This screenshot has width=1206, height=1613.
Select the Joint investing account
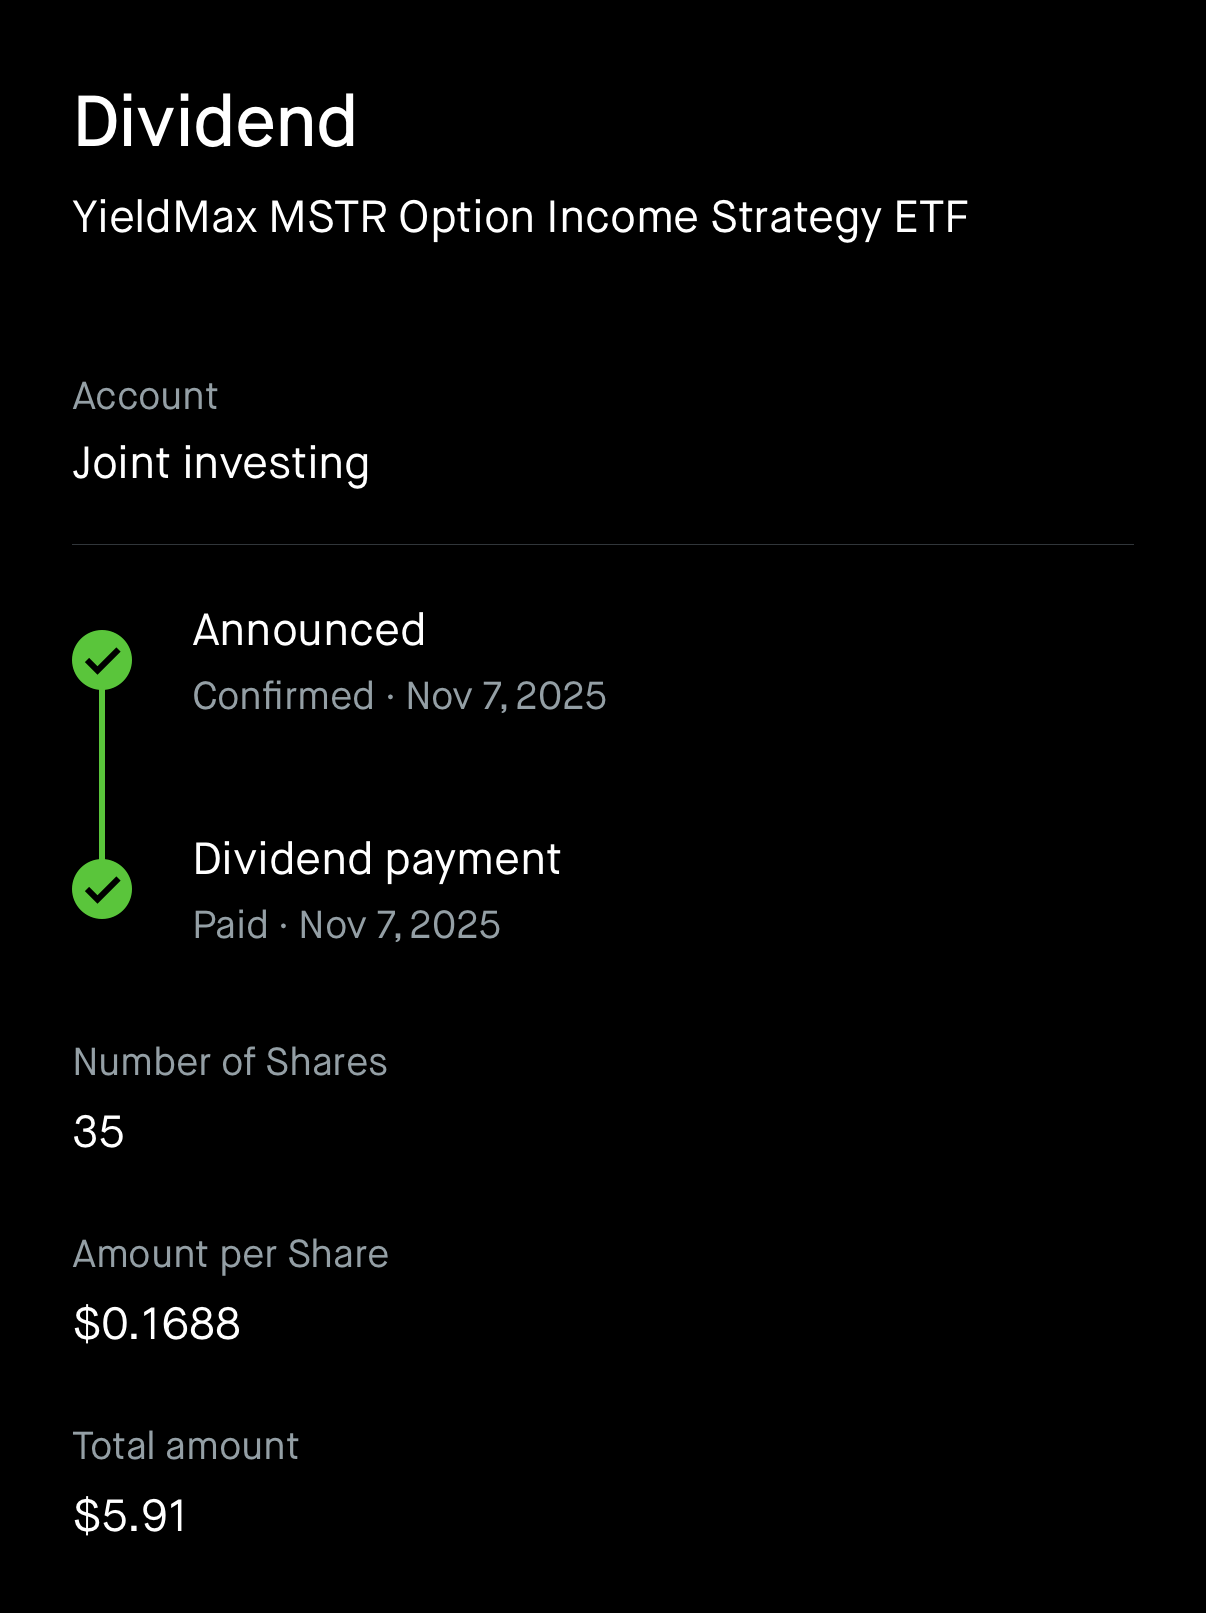(221, 463)
